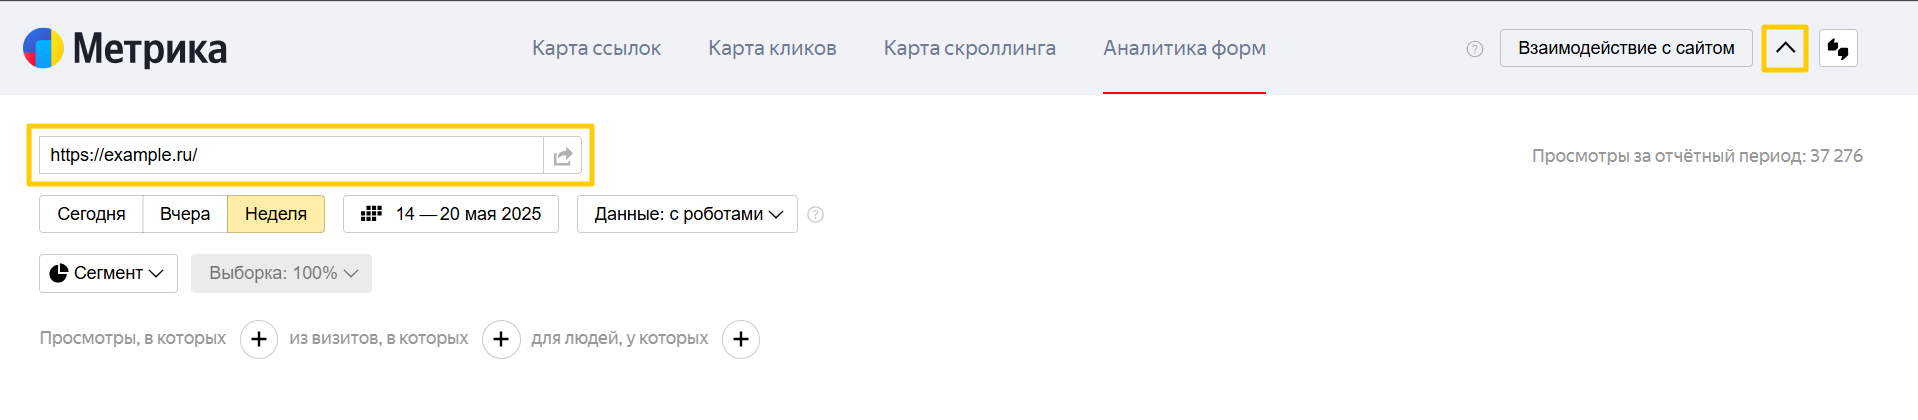Click the share icon beside the URL field
The height and width of the screenshot is (420, 1918).
pyautogui.click(x=563, y=156)
